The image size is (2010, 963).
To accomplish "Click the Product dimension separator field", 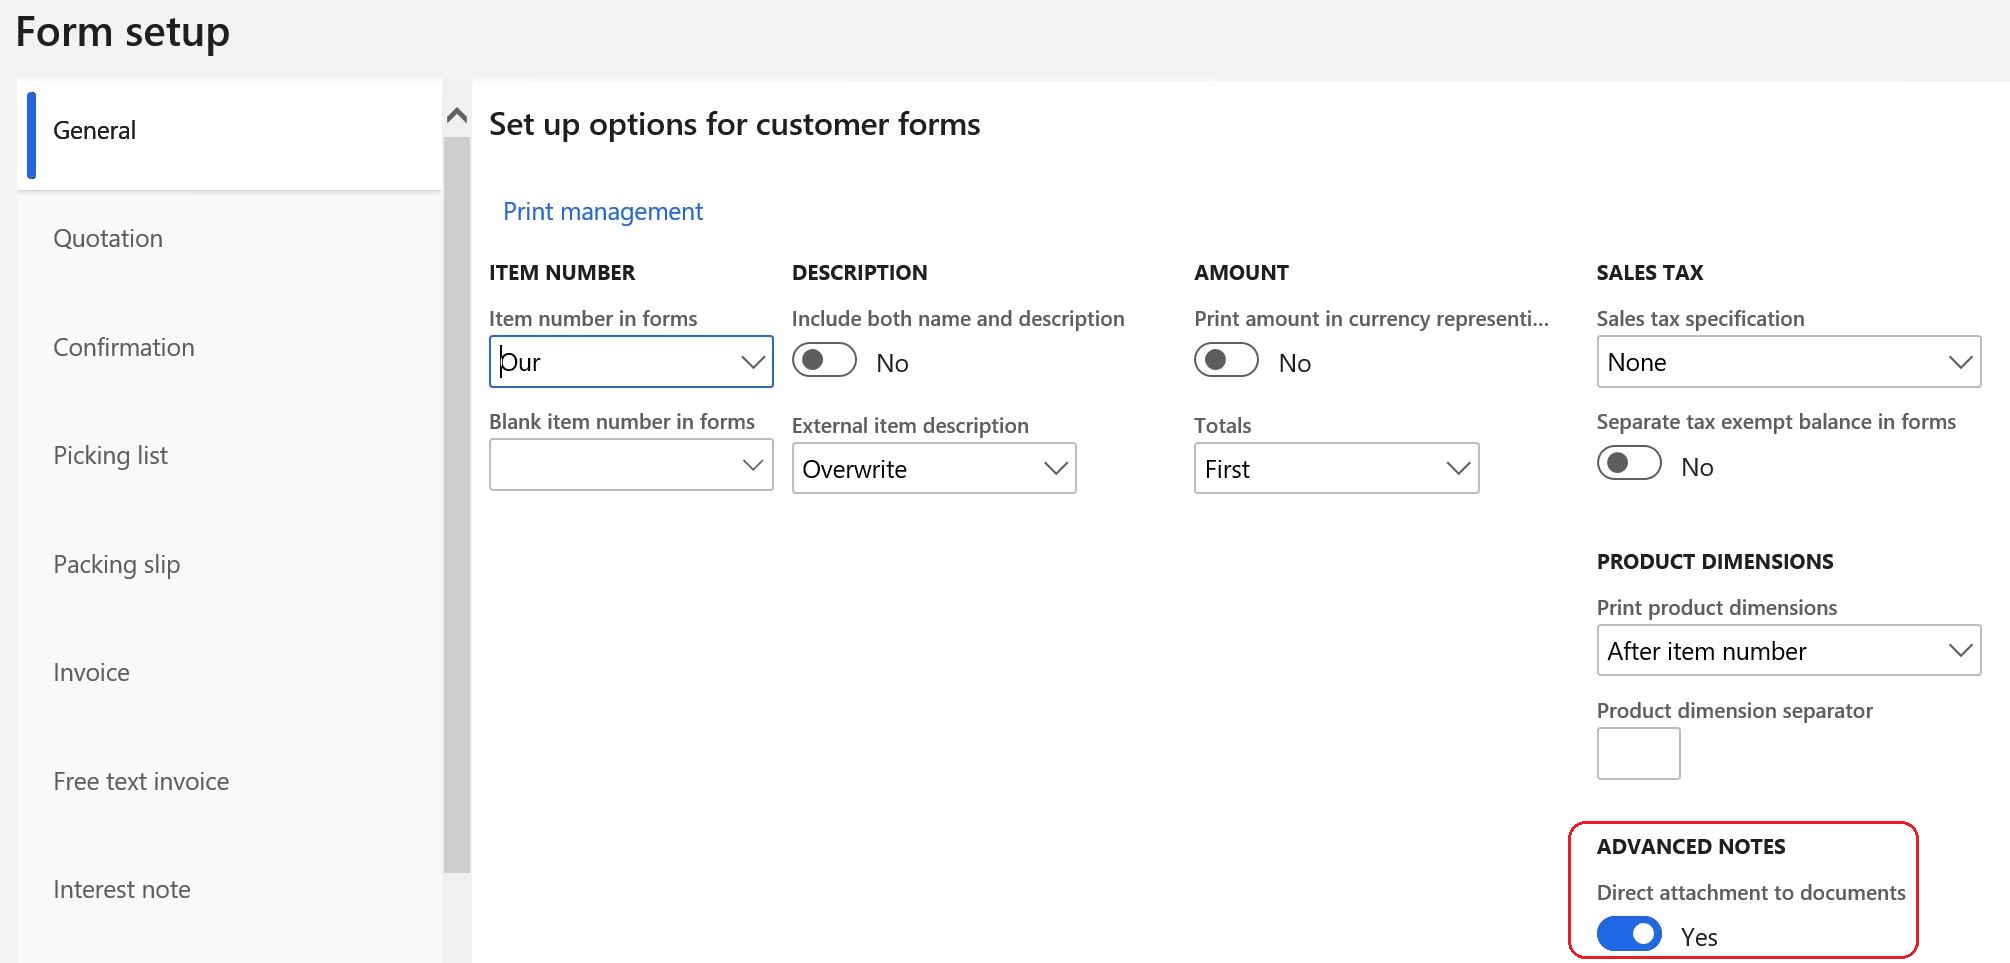I will coord(1638,754).
